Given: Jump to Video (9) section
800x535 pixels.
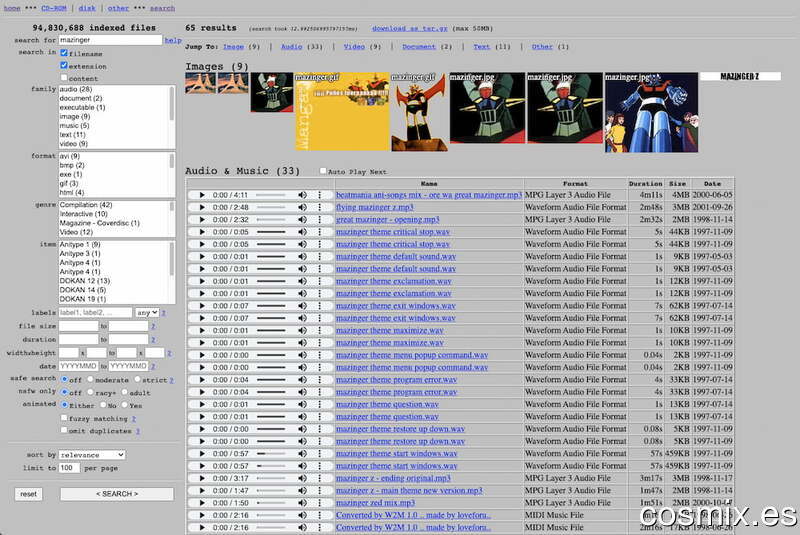Looking at the screenshot, I should (354, 46).
